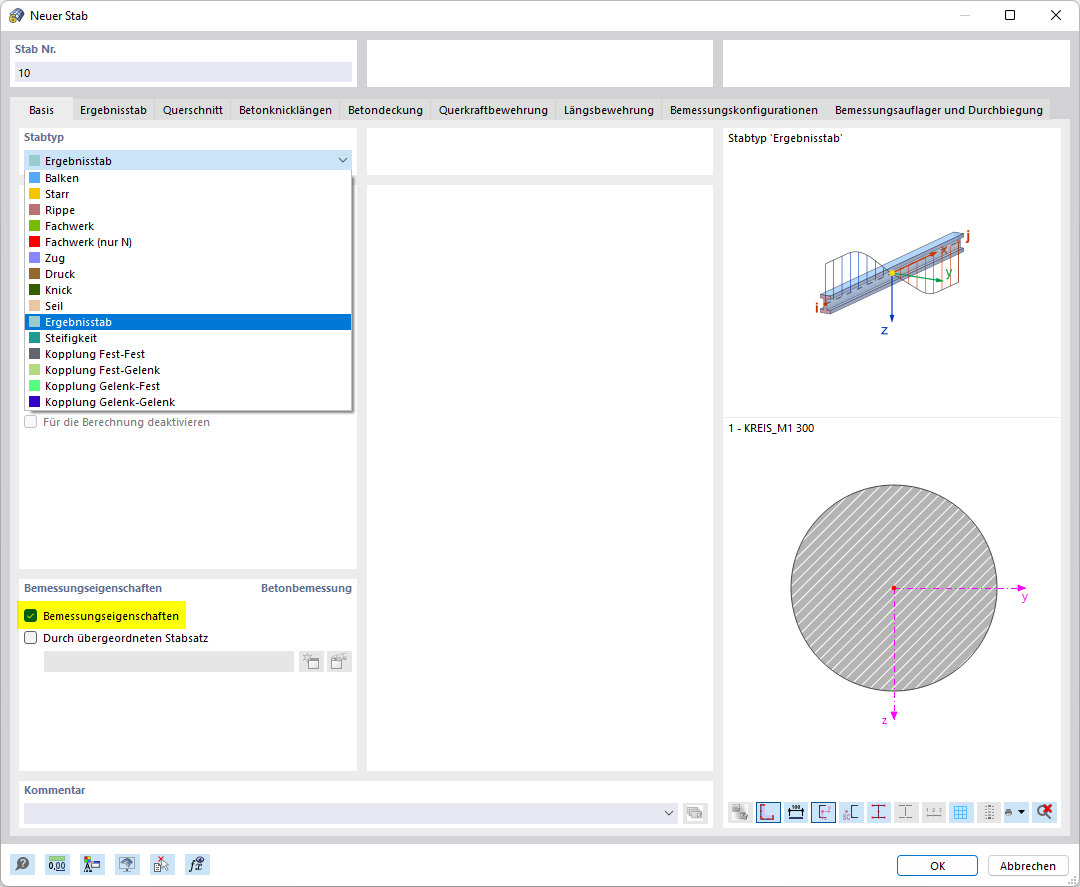Click the icon with document and red X cursor
This screenshot has width=1080, height=887.
[x=163, y=864]
